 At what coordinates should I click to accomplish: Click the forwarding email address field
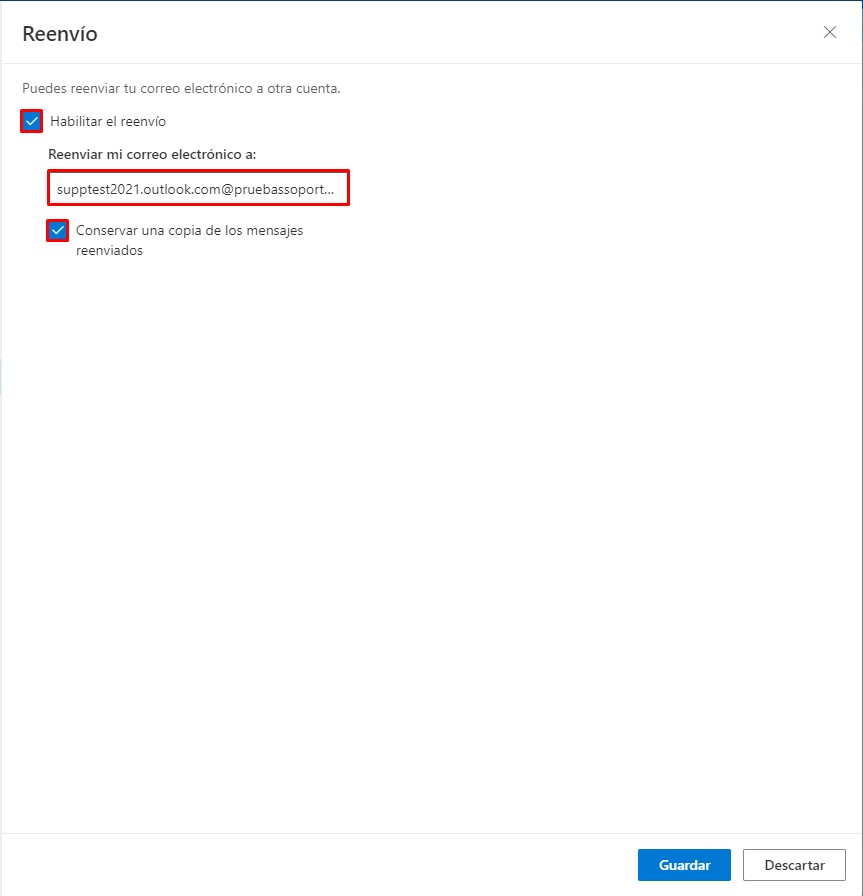(x=198, y=188)
